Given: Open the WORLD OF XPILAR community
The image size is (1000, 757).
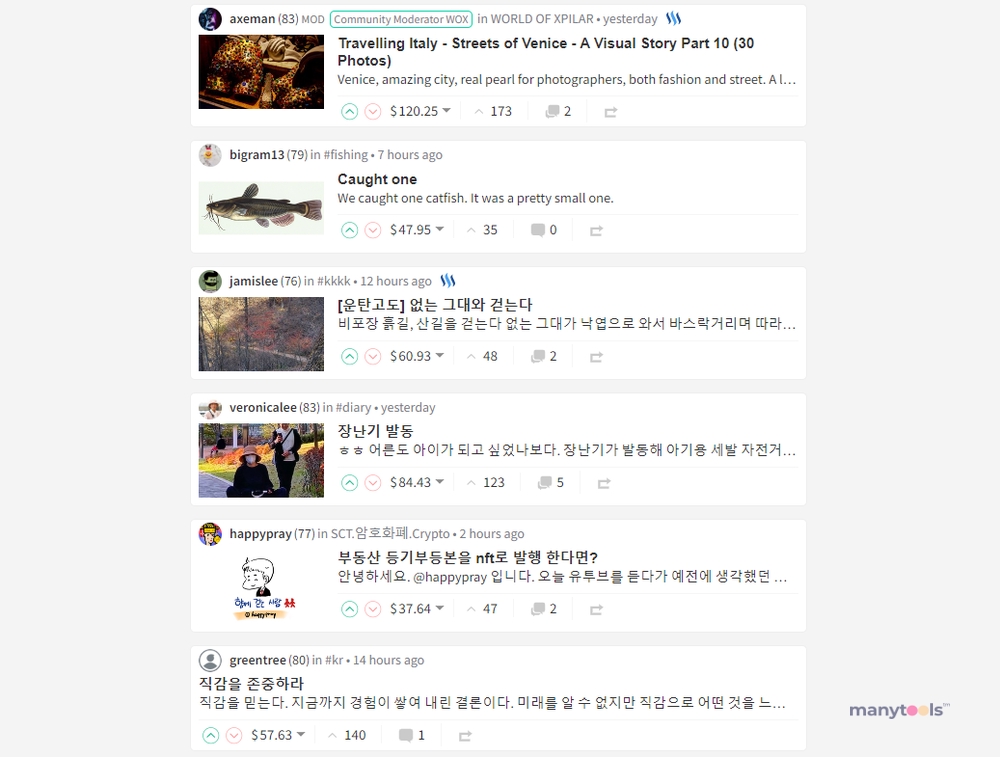Looking at the screenshot, I should pos(542,18).
